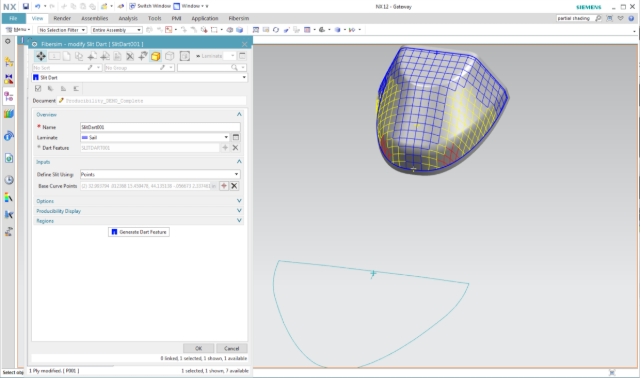Toggle the checkmark icon below Slit Dart
Screen dimensions: 641x378
coord(38,88)
